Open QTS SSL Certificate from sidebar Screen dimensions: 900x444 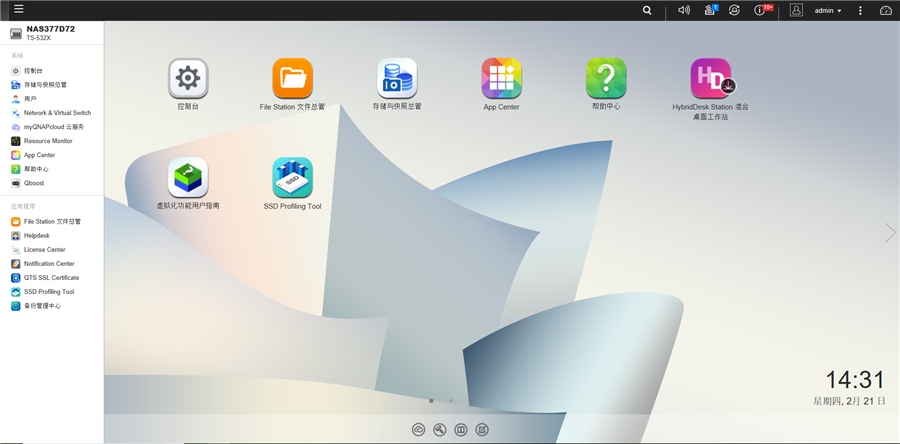[x=51, y=277]
